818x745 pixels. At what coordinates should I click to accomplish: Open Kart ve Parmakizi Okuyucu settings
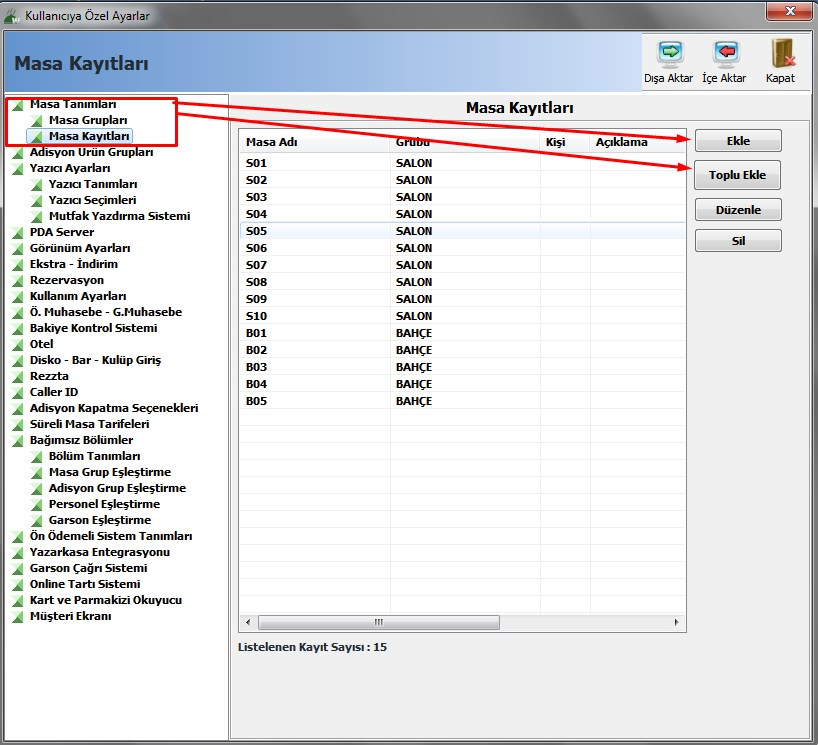click(x=106, y=600)
